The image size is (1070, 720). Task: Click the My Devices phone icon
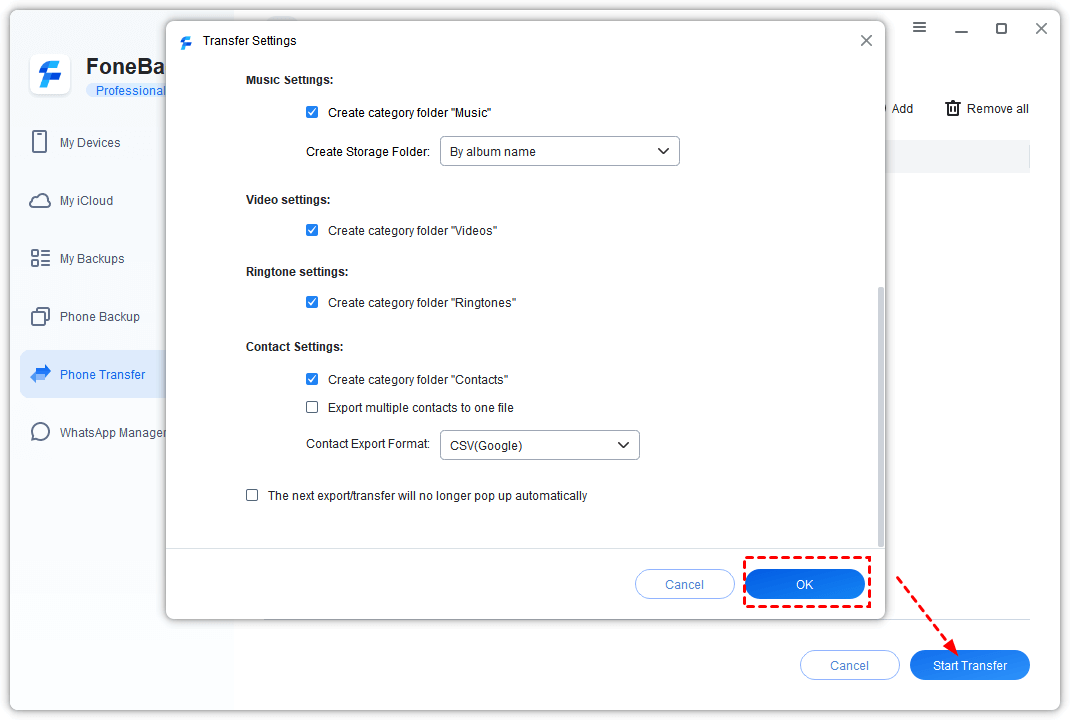coord(40,142)
